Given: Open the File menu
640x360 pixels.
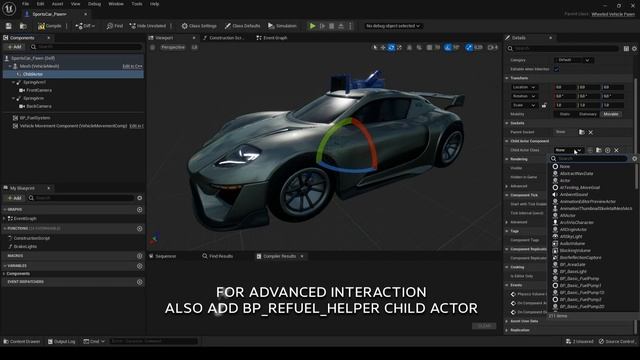Looking at the screenshot, I should coord(25,4).
